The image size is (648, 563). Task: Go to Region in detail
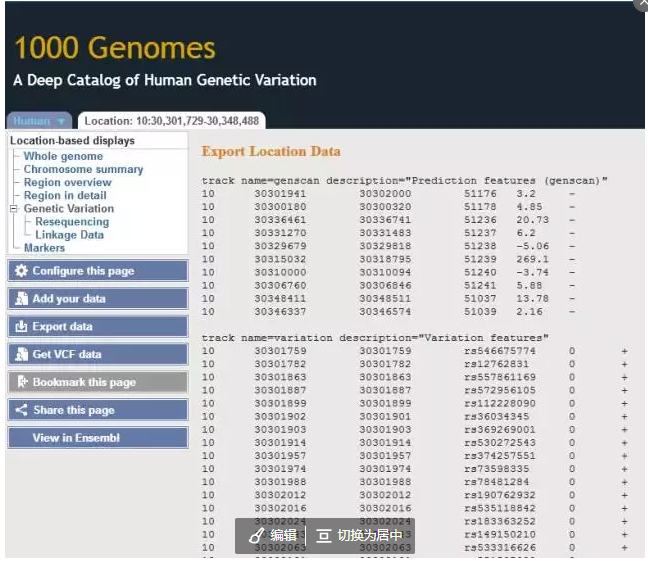[x=65, y=196]
